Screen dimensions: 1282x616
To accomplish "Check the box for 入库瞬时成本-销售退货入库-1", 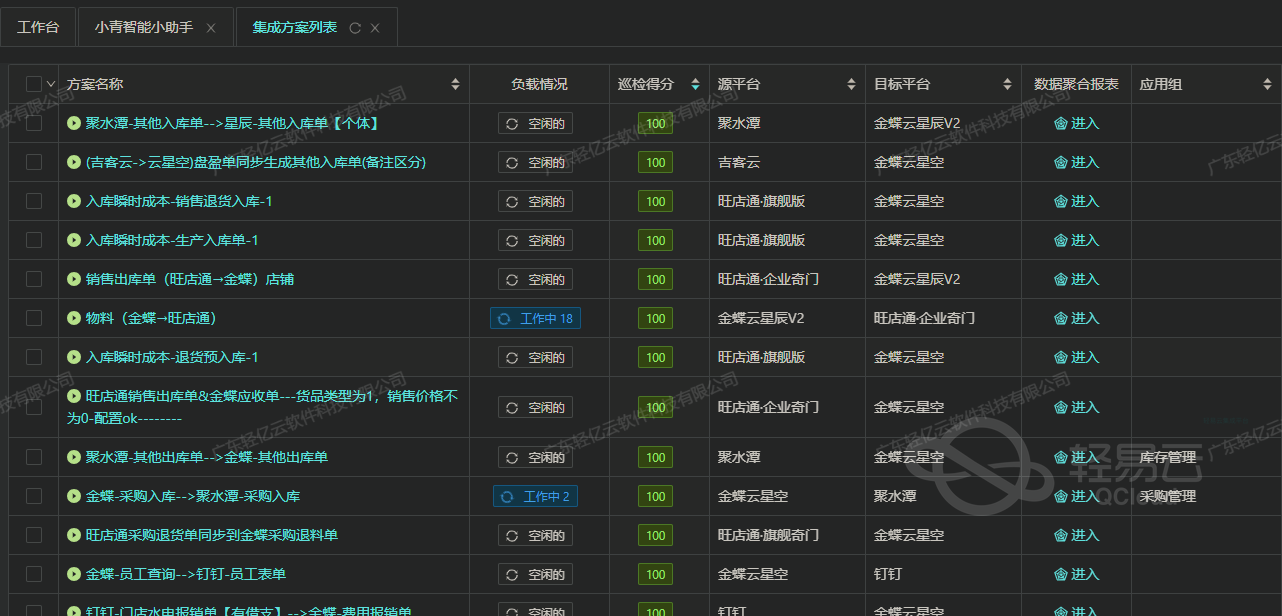I will point(34,201).
